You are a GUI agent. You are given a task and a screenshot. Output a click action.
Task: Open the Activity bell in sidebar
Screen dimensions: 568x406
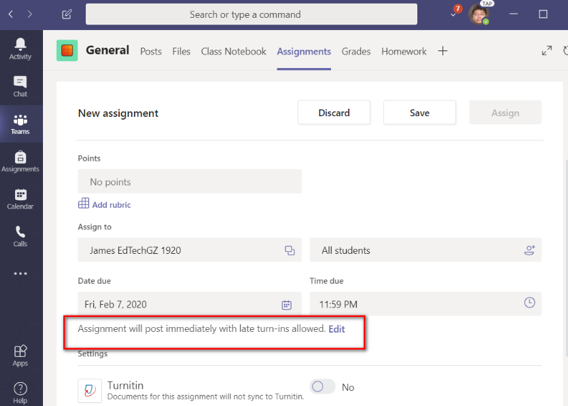pyautogui.click(x=20, y=49)
